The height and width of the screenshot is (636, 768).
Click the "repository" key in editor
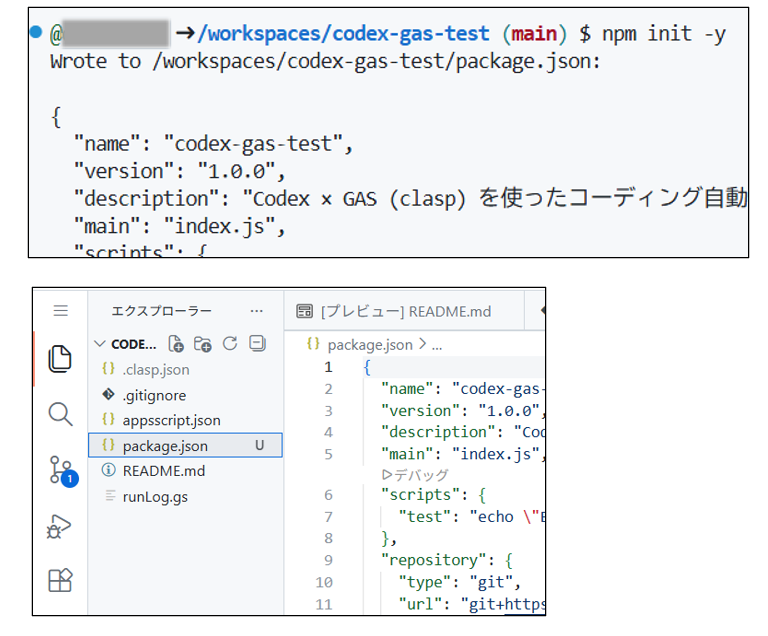433,560
